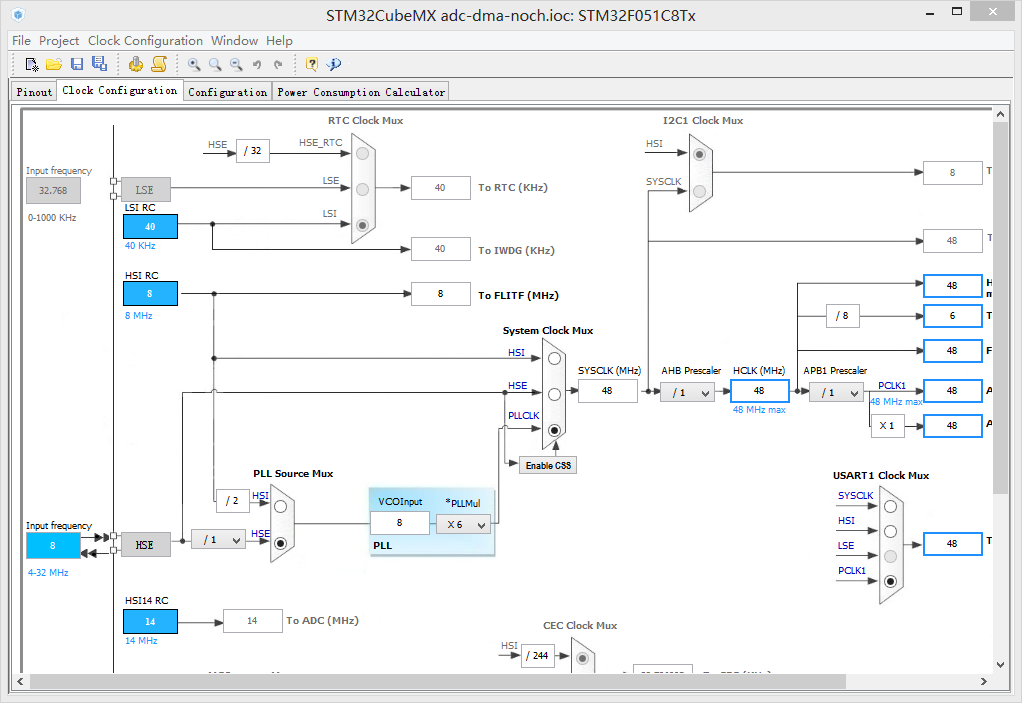Save the project using the floppy icon

click(x=77, y=64)
